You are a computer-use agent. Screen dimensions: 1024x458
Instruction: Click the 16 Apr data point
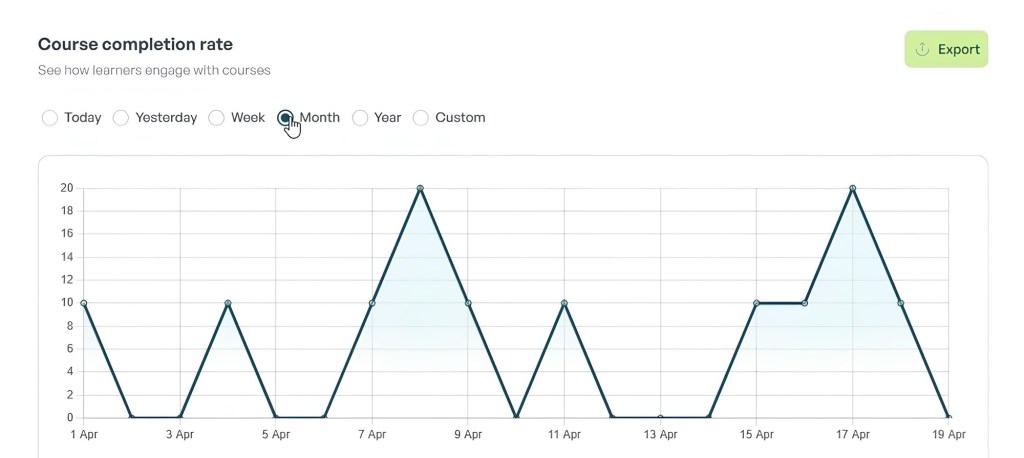[x=805, y=303]
